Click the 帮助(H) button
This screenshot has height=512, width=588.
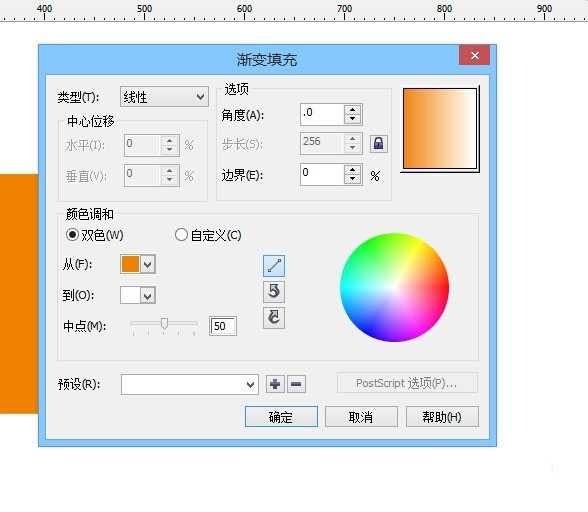tap(442, 417)
